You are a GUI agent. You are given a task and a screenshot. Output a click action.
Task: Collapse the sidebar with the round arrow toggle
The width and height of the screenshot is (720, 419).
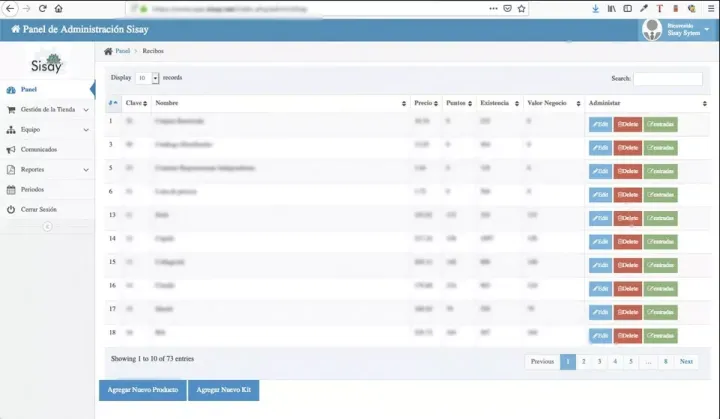click(47, 226)
